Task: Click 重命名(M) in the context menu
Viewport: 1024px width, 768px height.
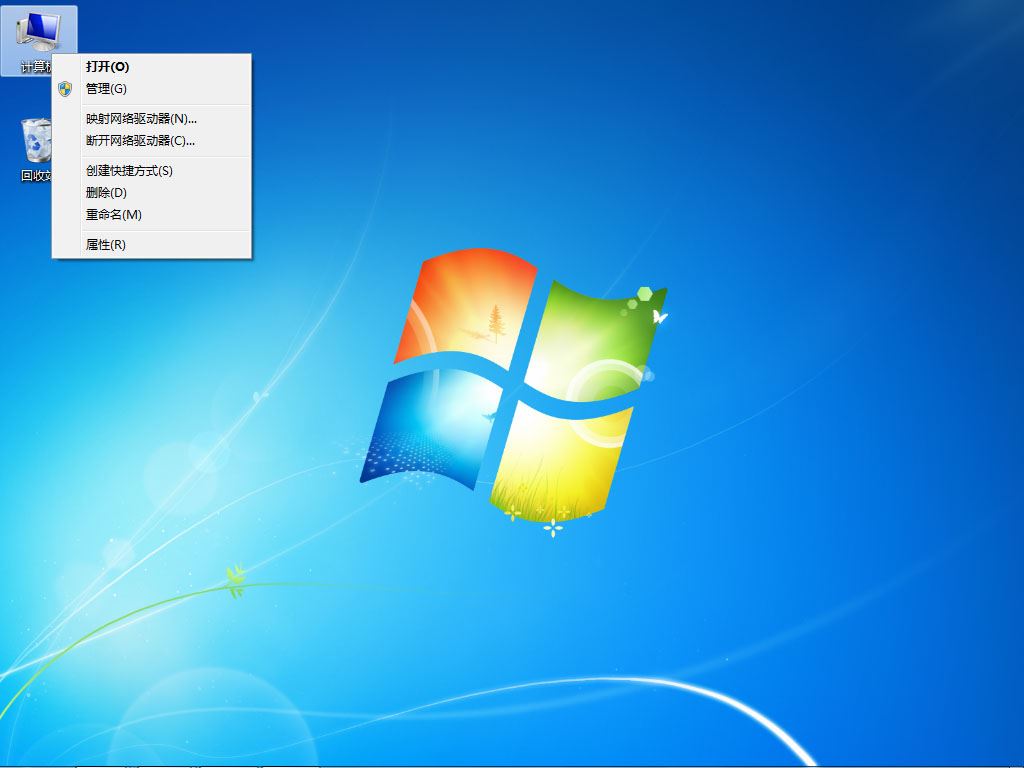Action: [x=152, y=214]
